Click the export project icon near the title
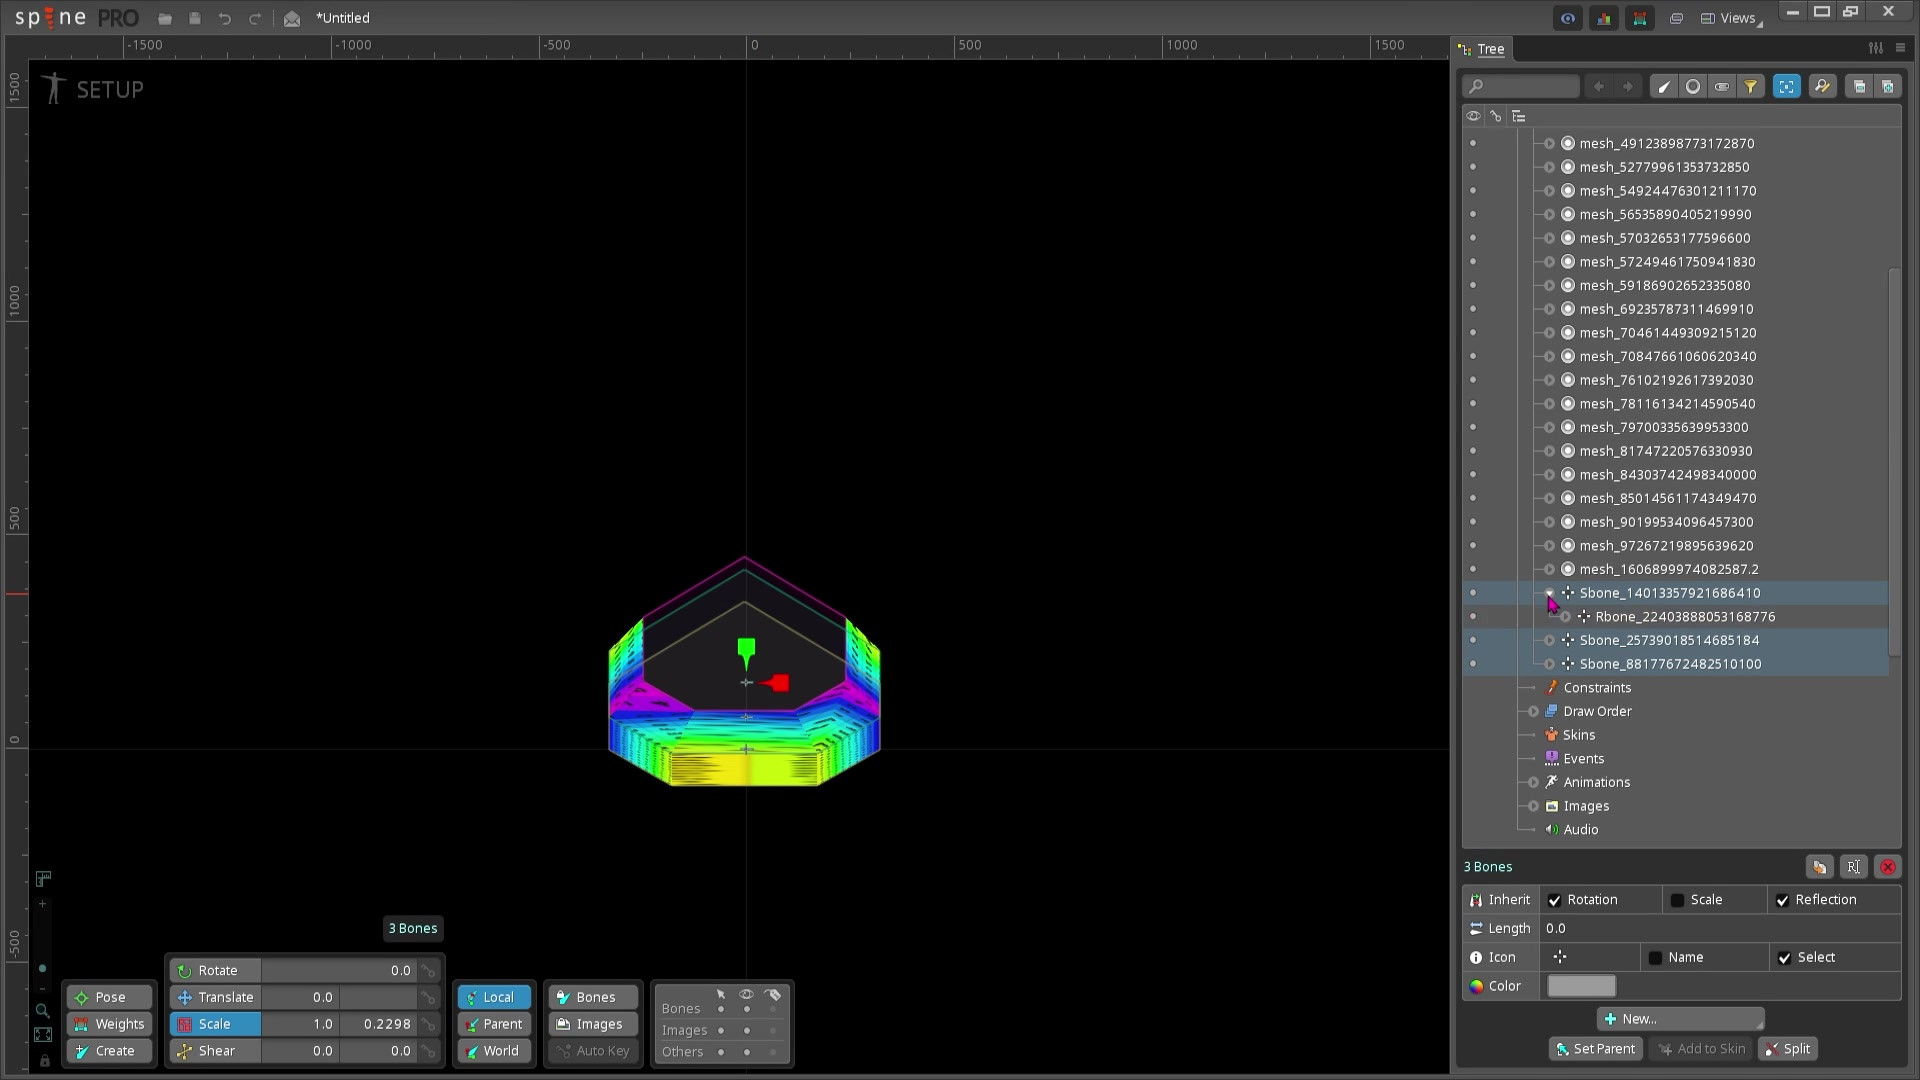Viewport: 1920px width, 1080px height. pyautogui.click(x=292, y=18)
